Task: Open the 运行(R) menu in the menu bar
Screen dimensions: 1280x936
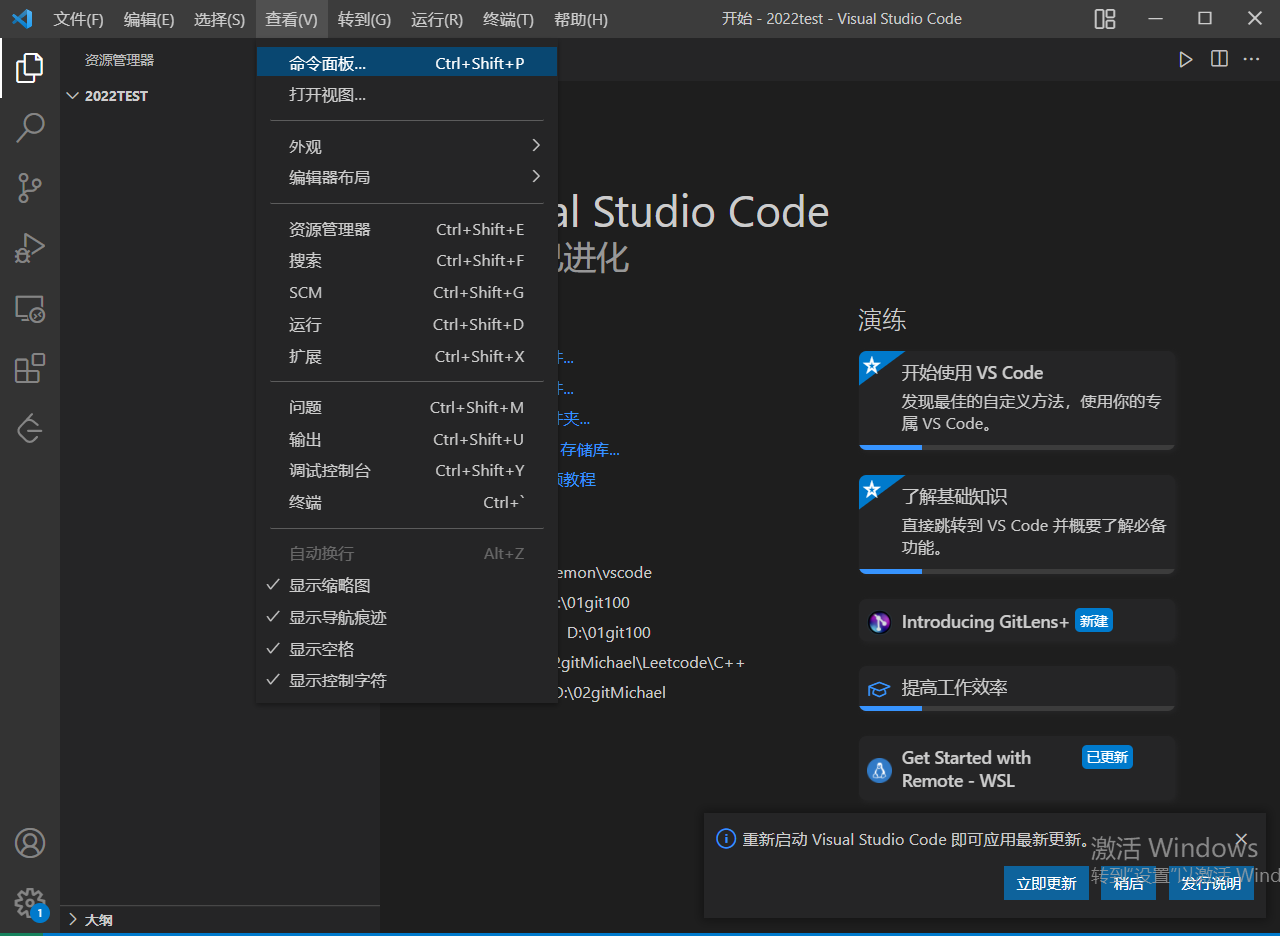Action: coord(437,19)
